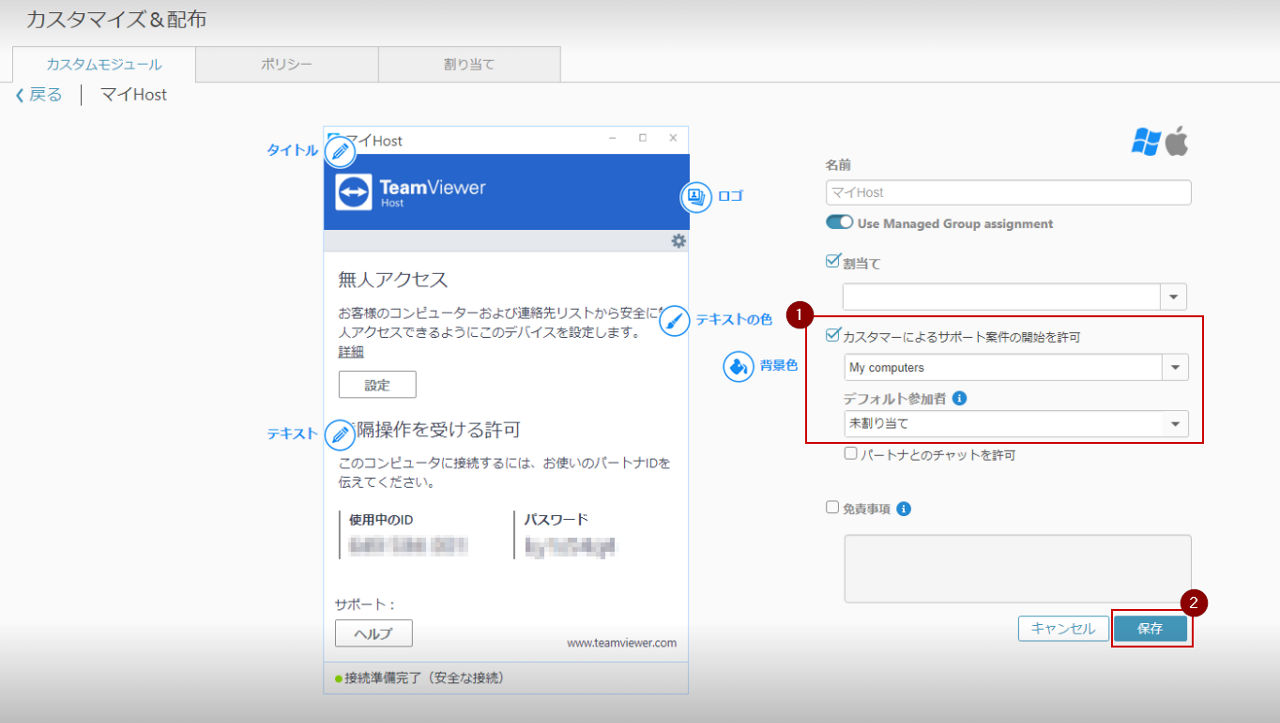Uncheck カスタマーによるサポート案件の開始を許可 checkbox
The height and width of the screenshot is (723, 1280).
point(833,336)
